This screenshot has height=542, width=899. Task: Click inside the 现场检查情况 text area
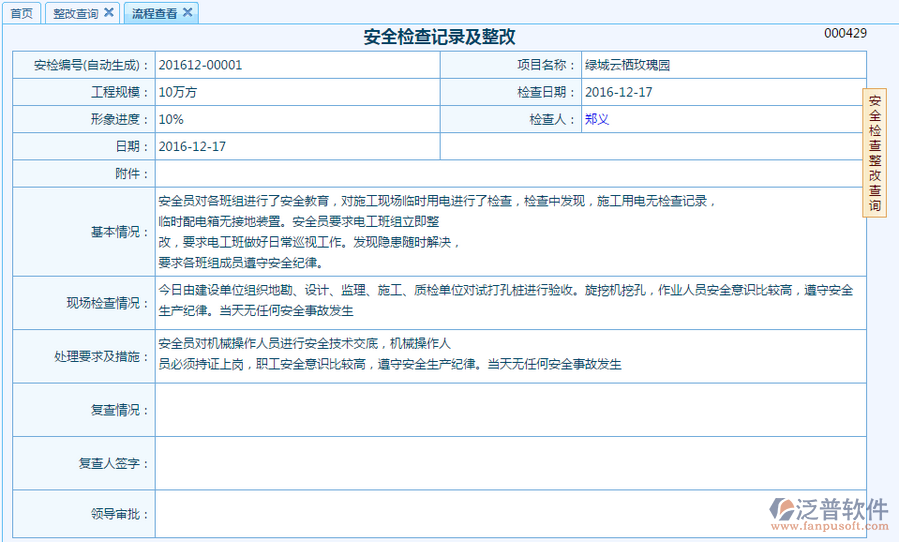[x=510, y=301]
